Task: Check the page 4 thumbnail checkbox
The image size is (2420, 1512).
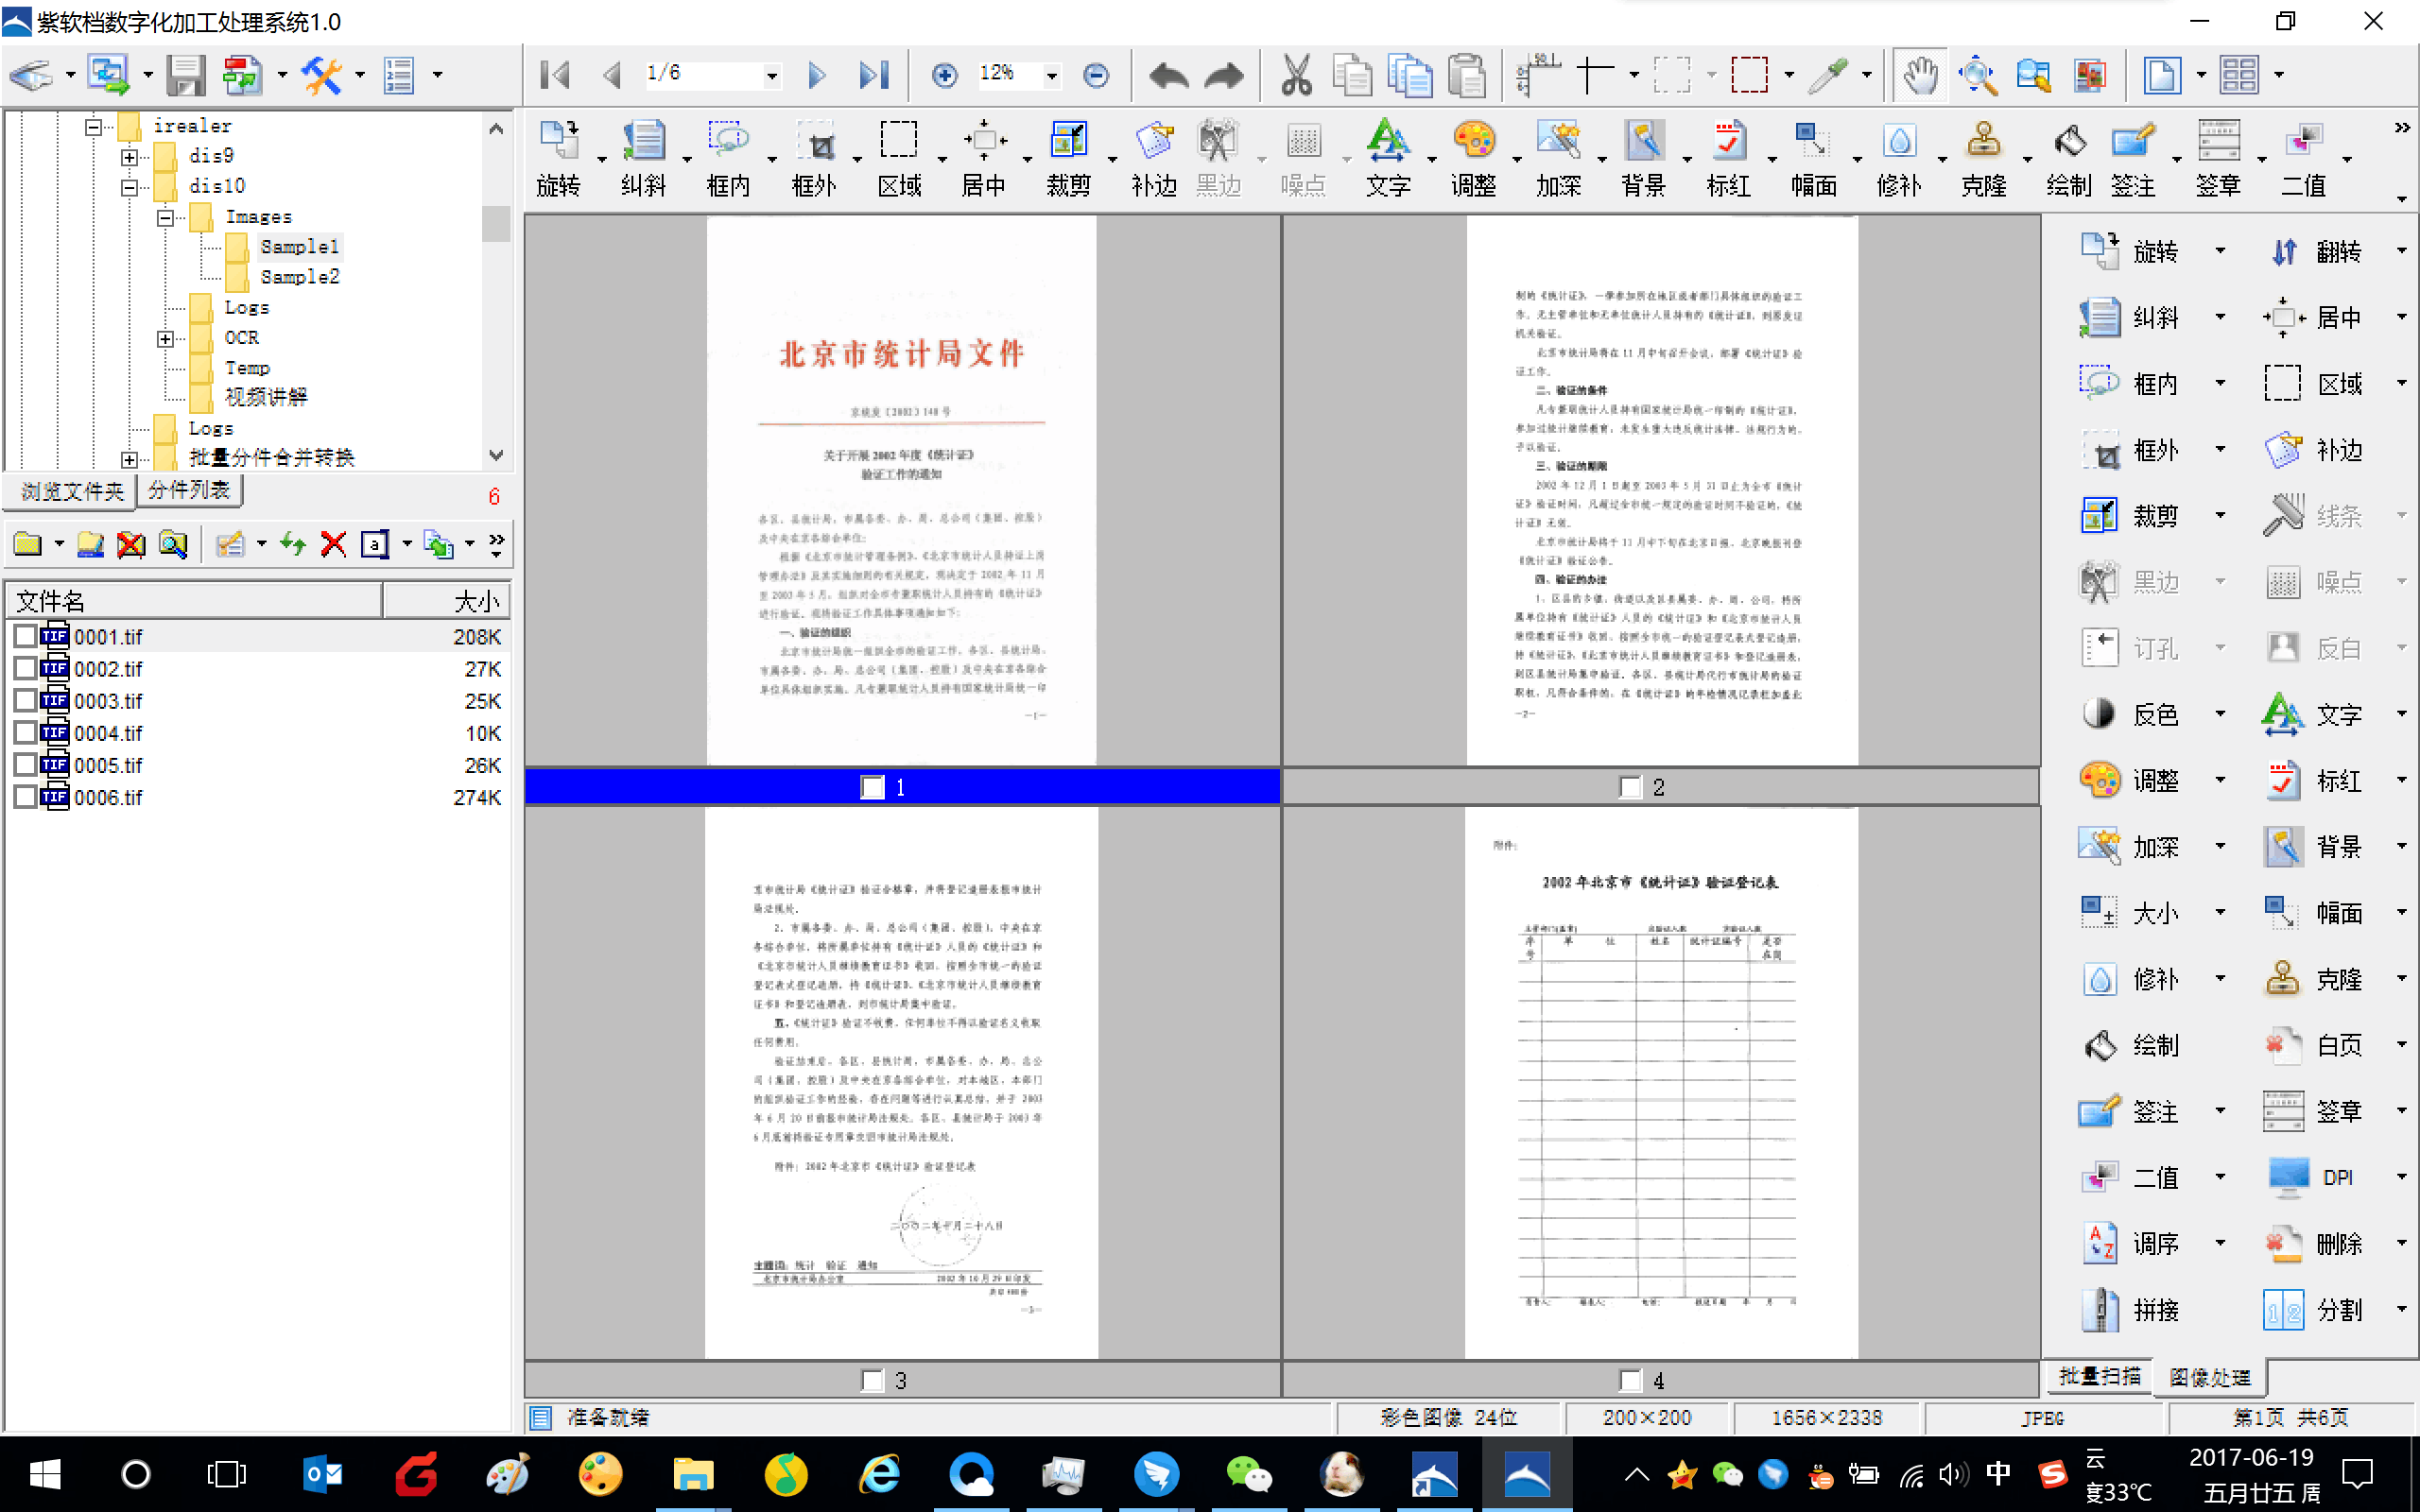Action: point(1630,1381)
